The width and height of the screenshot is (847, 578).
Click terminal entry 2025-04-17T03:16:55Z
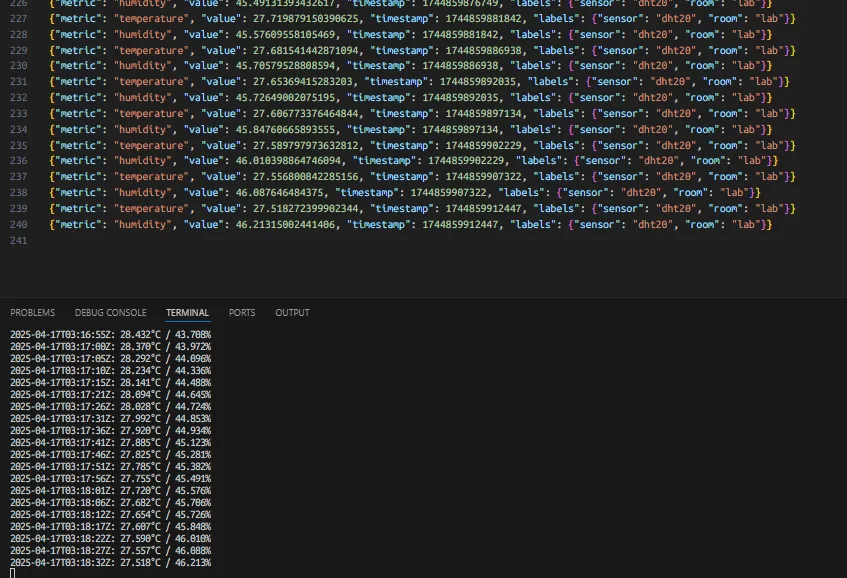click(62, 333)
